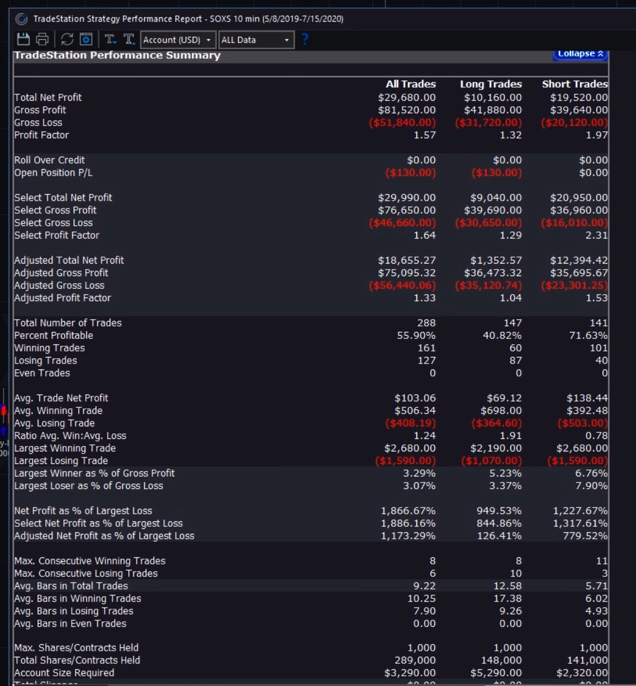Open the Account (USD) dropdown

178,40
